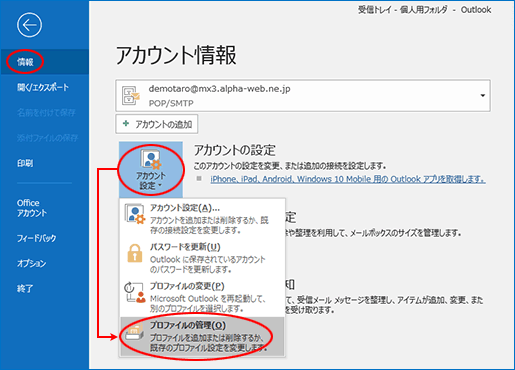Expand the demotaro account dropdown
Screen dimensions: 515x370
click(482, 96)
